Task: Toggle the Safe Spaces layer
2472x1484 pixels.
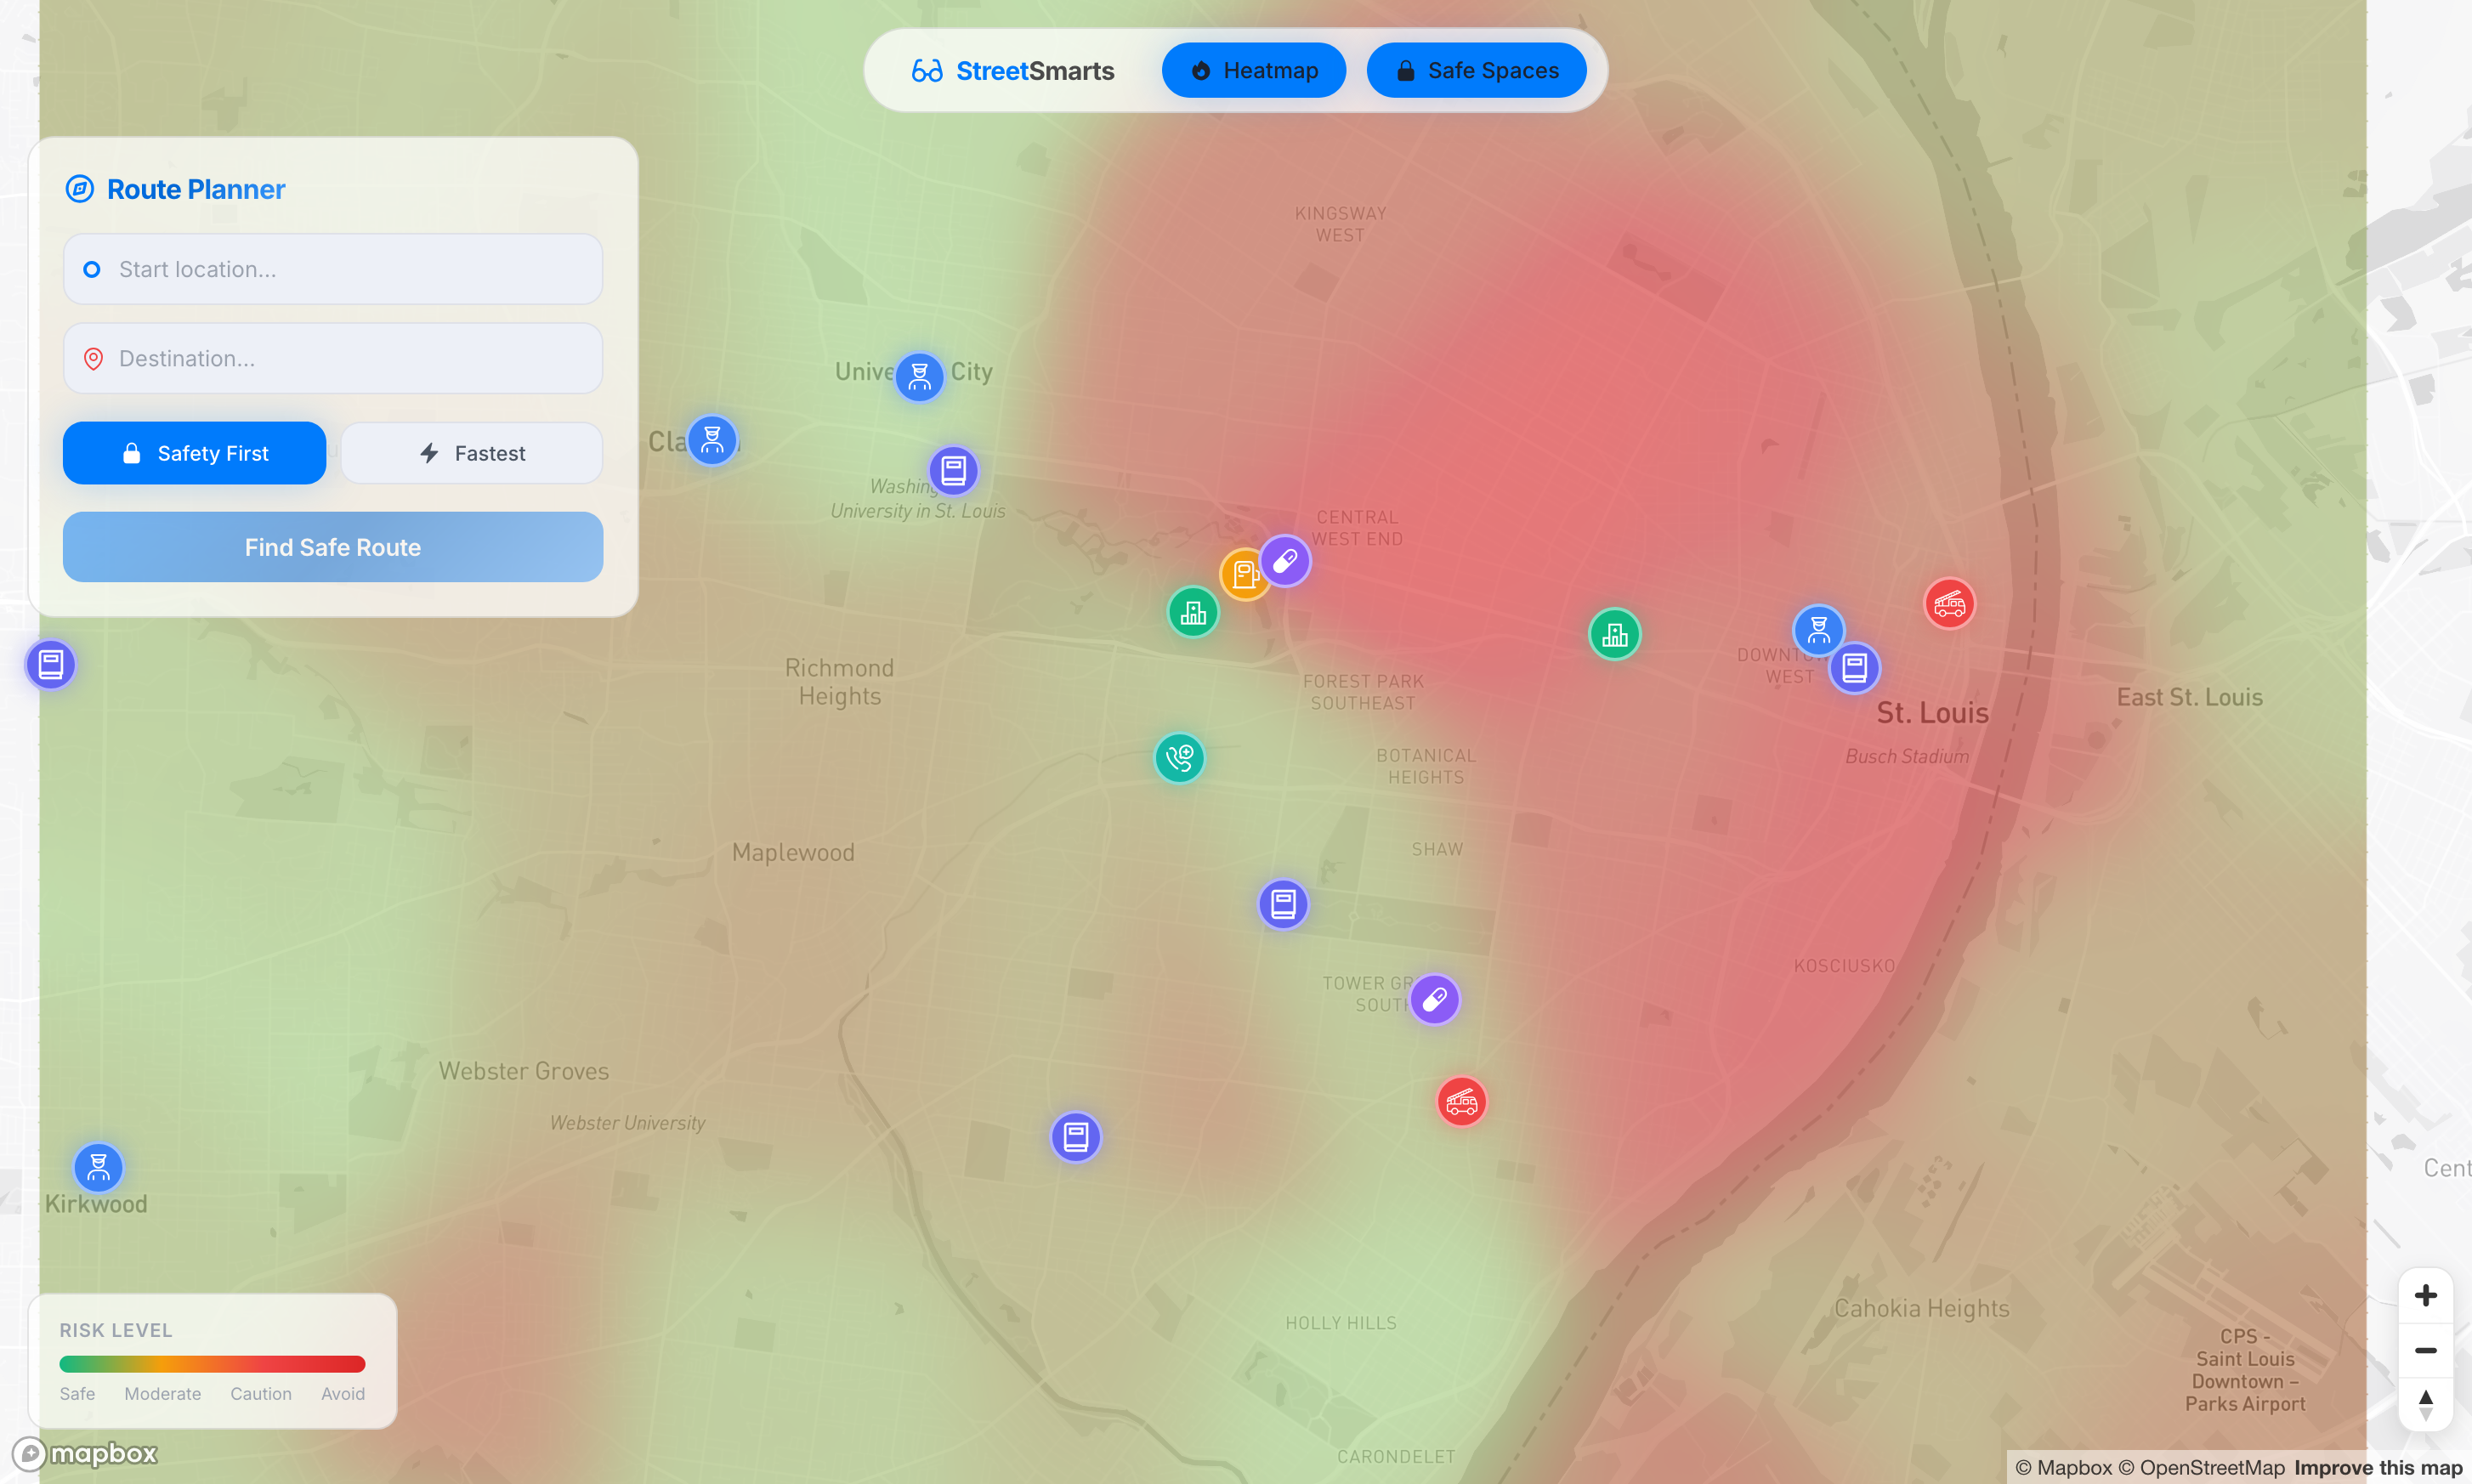Action: coord(1476,70)
